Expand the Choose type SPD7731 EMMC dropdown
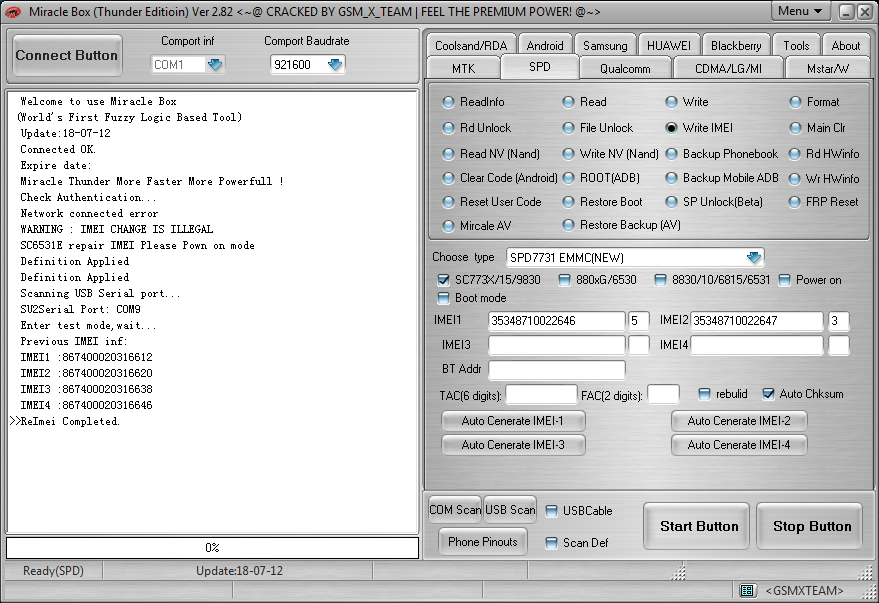 pos(754,257)
